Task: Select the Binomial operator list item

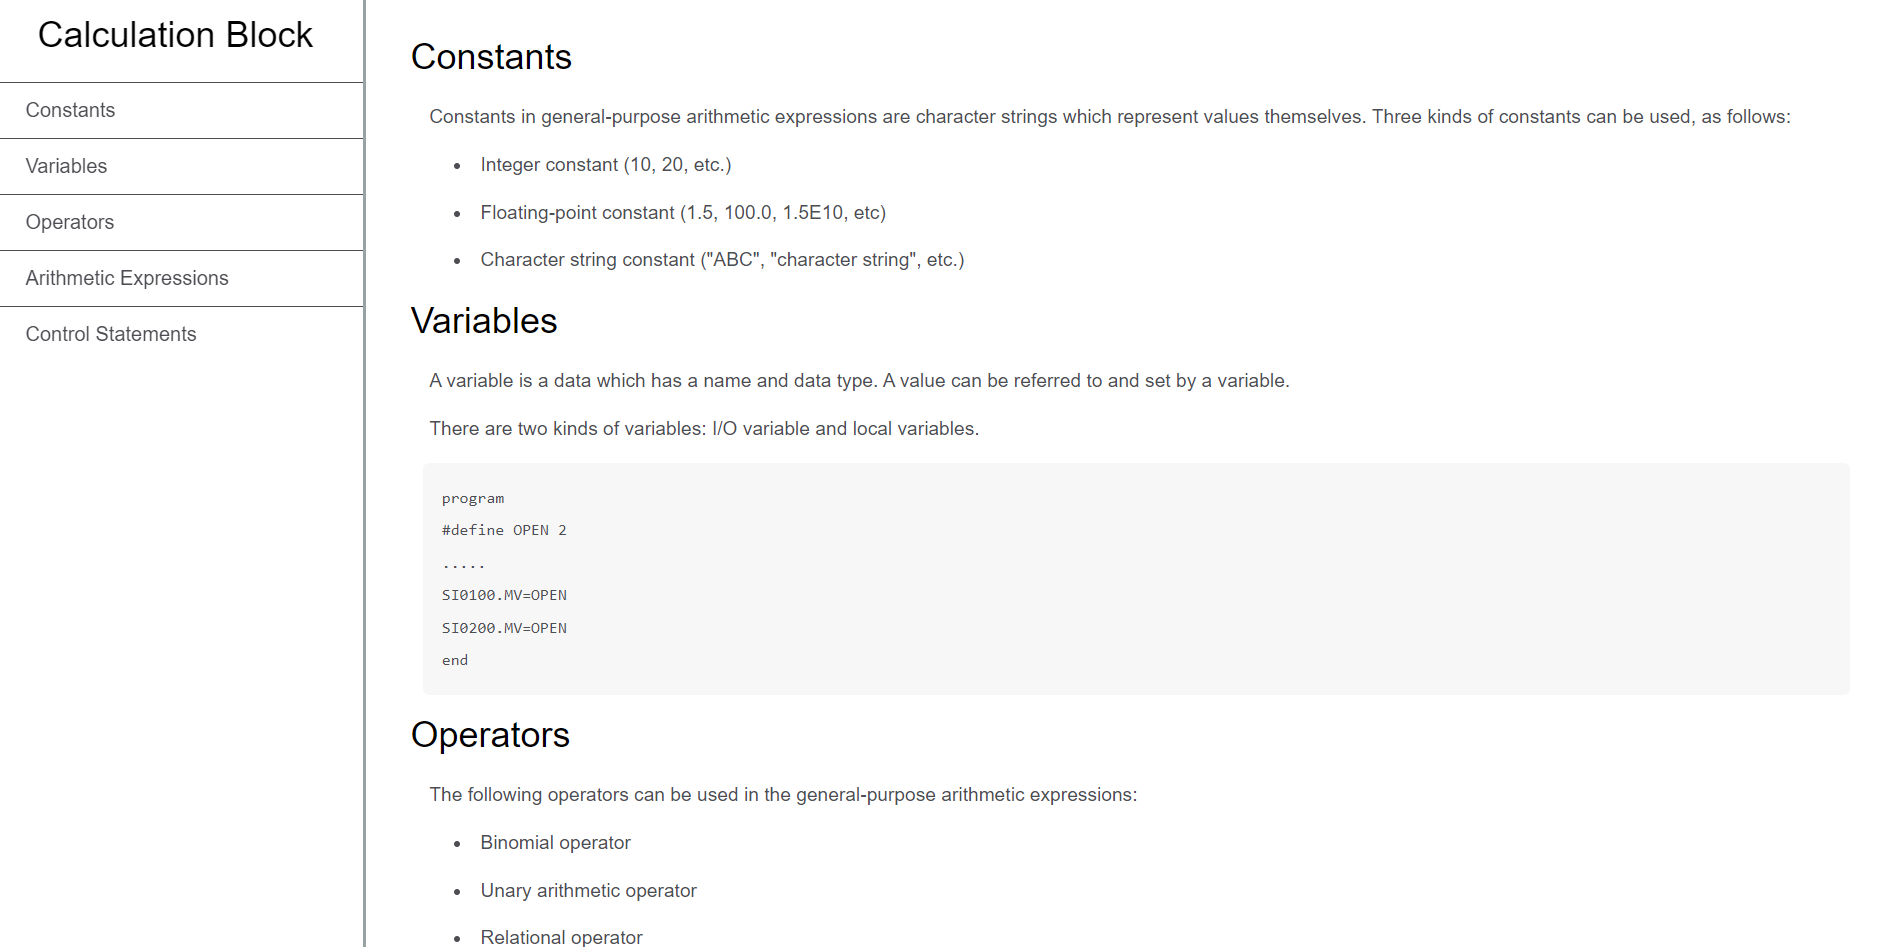Action: [x=555, y=842]
